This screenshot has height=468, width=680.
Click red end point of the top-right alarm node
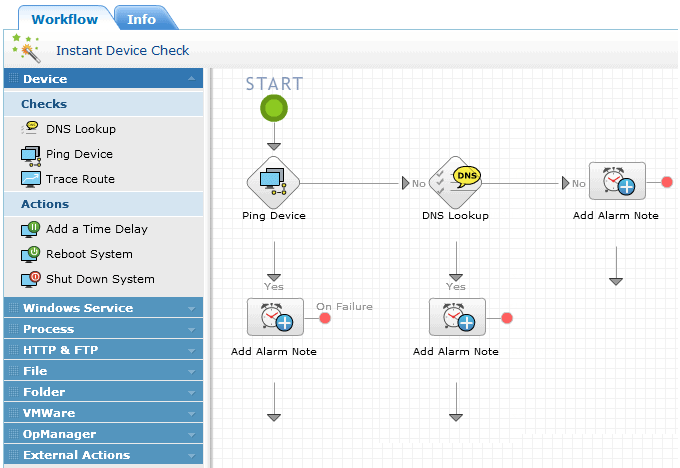click(667, 182)
